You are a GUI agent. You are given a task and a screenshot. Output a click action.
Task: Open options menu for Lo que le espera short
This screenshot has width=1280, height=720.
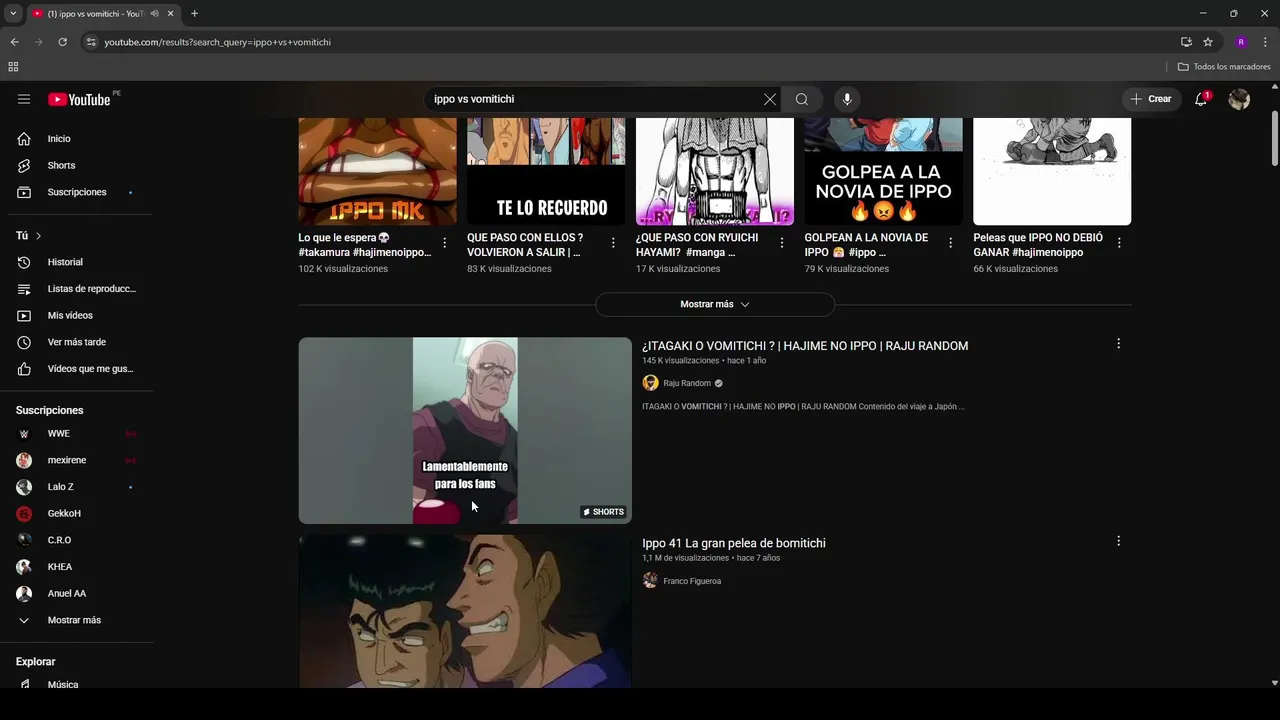(x=444, y=243)
